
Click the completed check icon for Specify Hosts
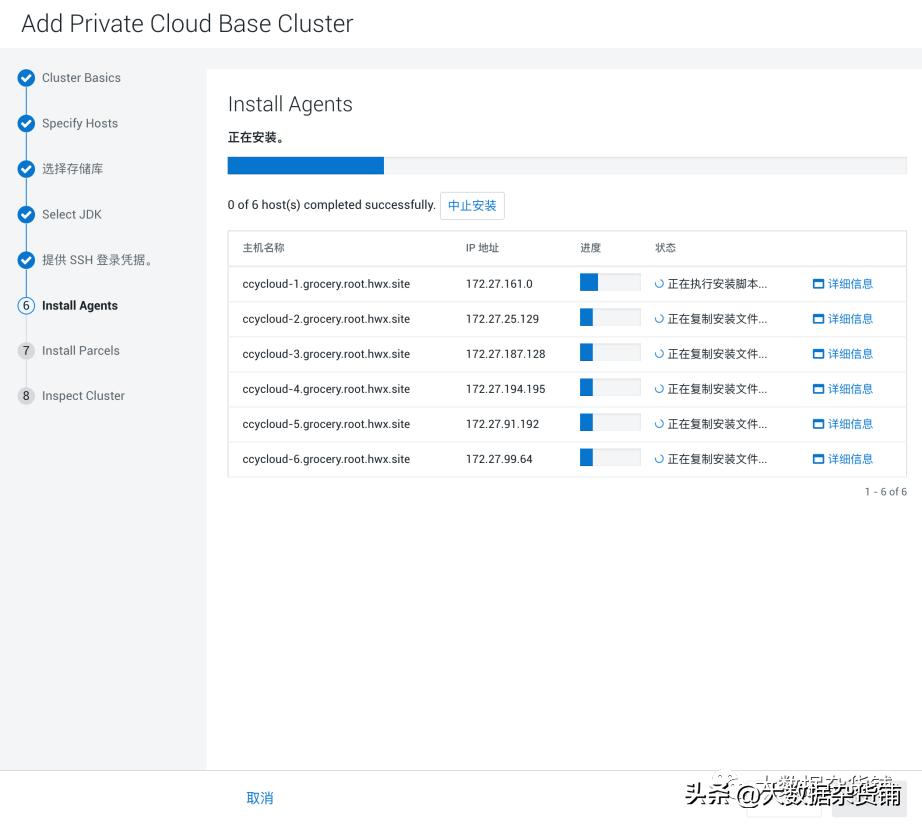click(26, 123)
